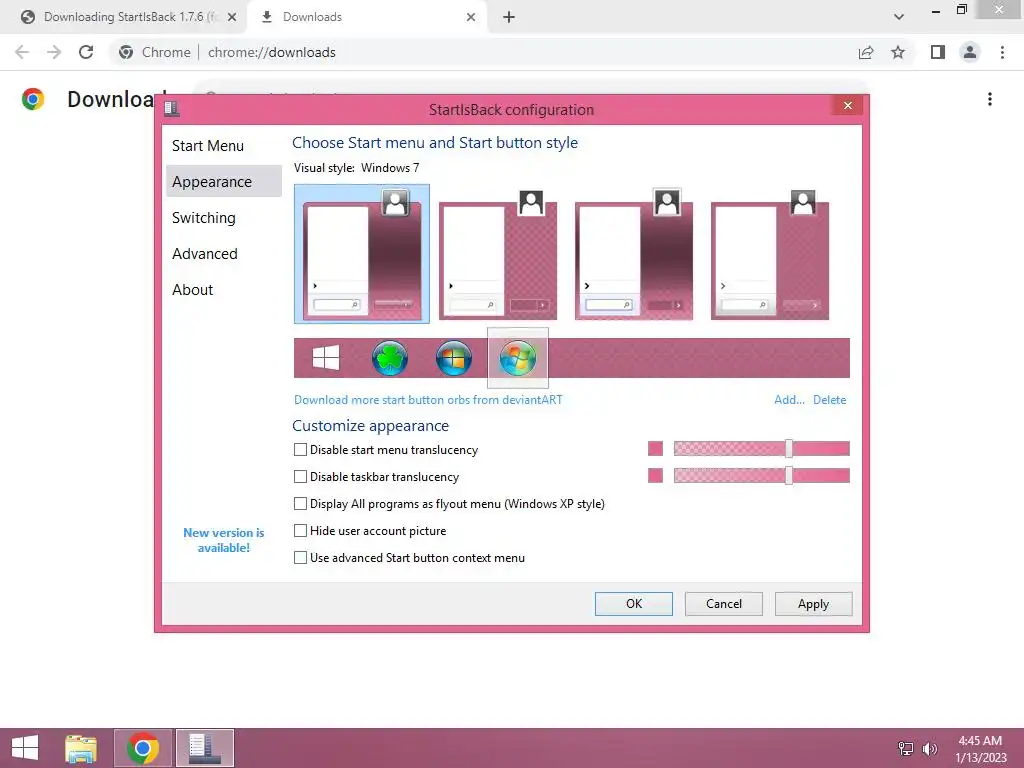Click the StartIsBack taskbar icon
Viewport: 1024px width, 768px height.
coord(204,748)
